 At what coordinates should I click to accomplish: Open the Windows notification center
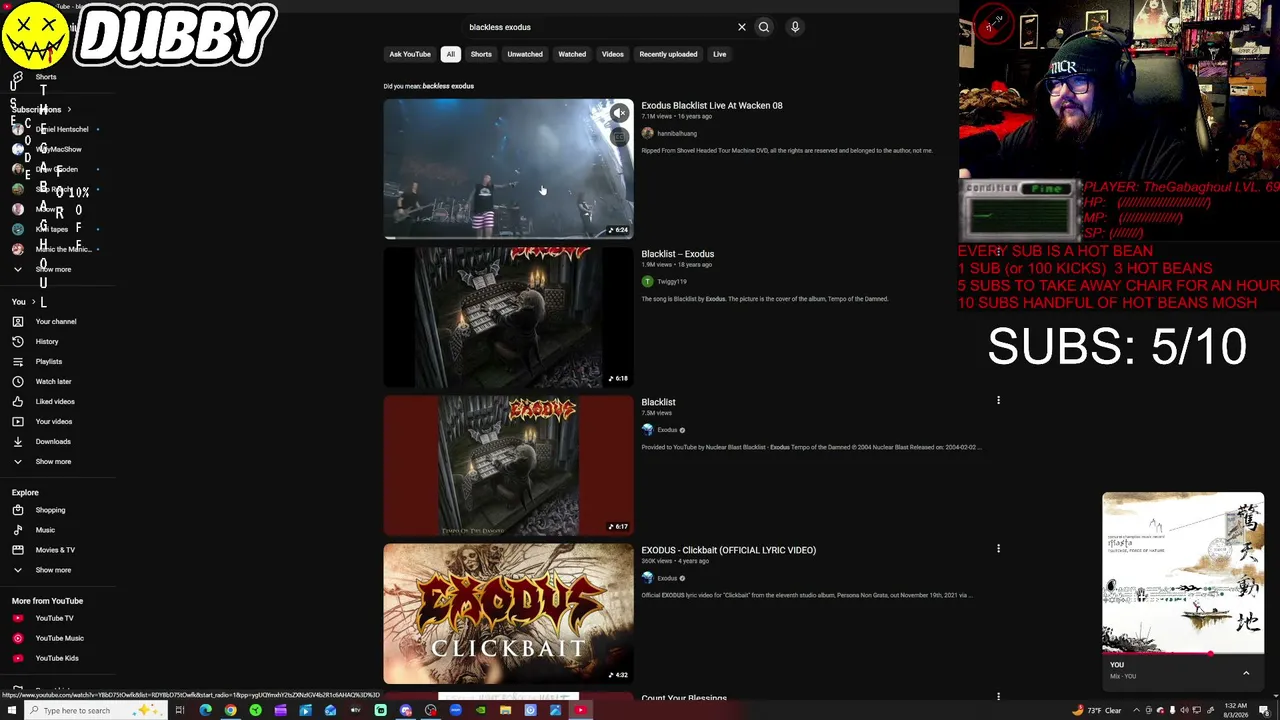click(x=1265, y=710)
